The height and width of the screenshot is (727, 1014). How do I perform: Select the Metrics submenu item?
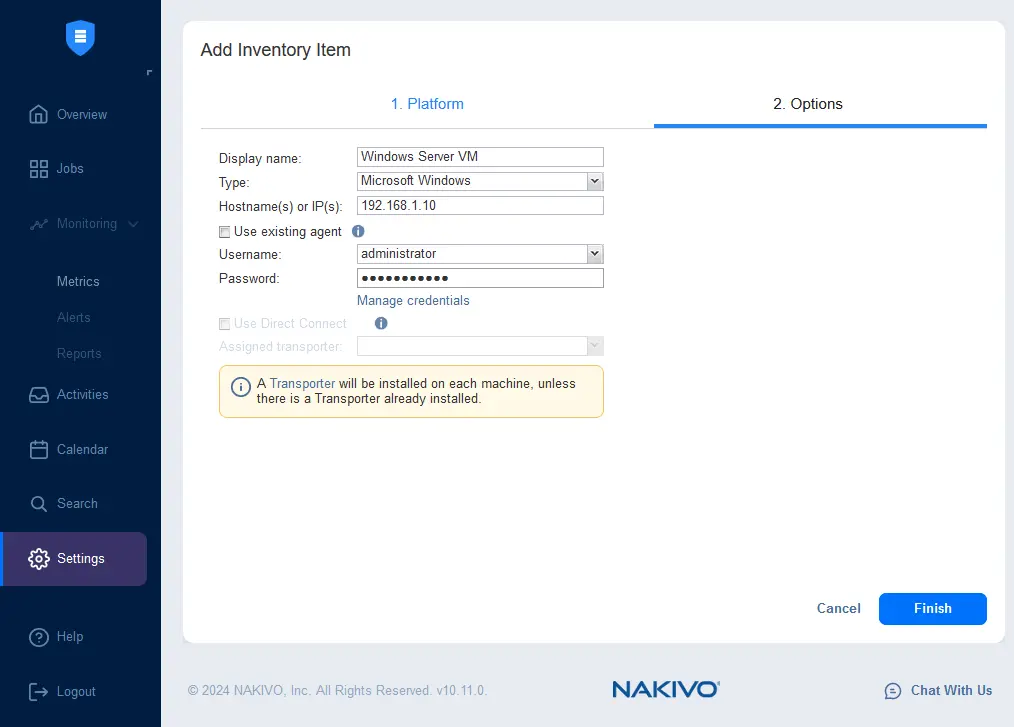(x=78, y=282)
